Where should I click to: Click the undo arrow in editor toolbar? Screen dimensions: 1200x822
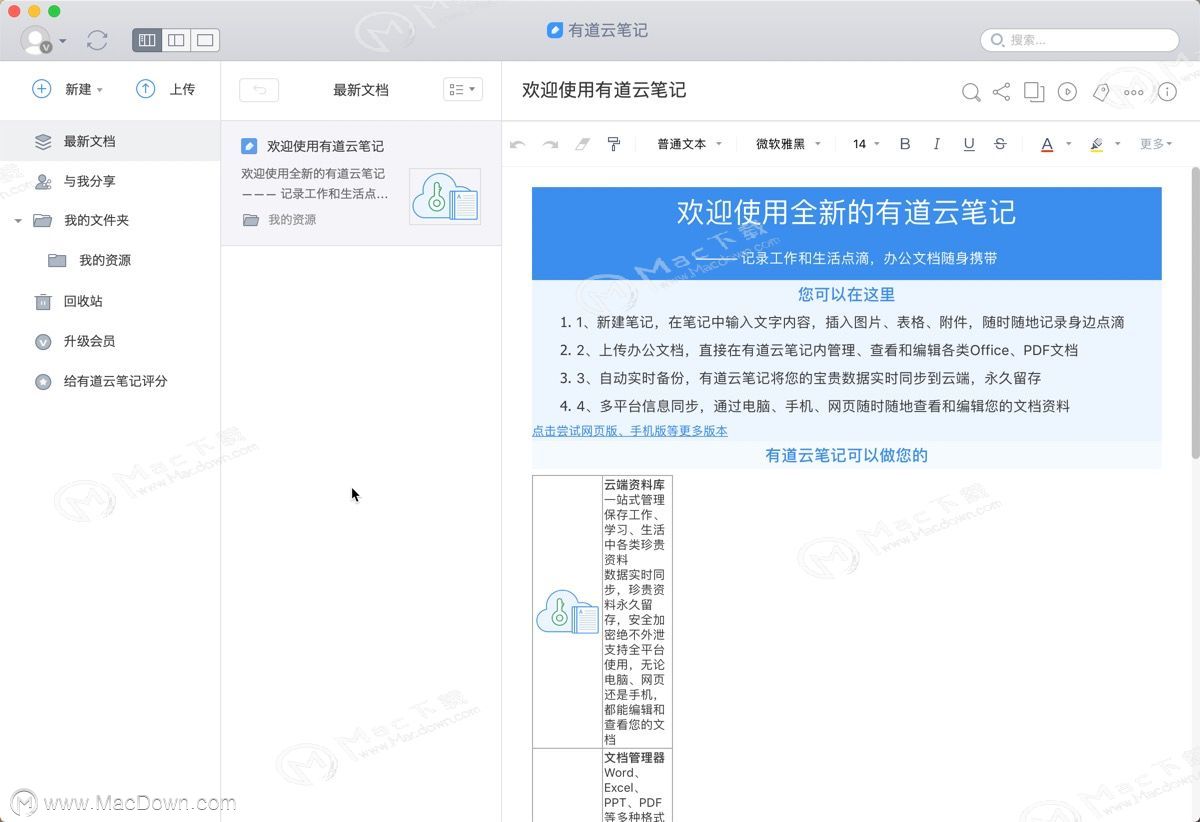pyautogui.click(x=517, y=144)
